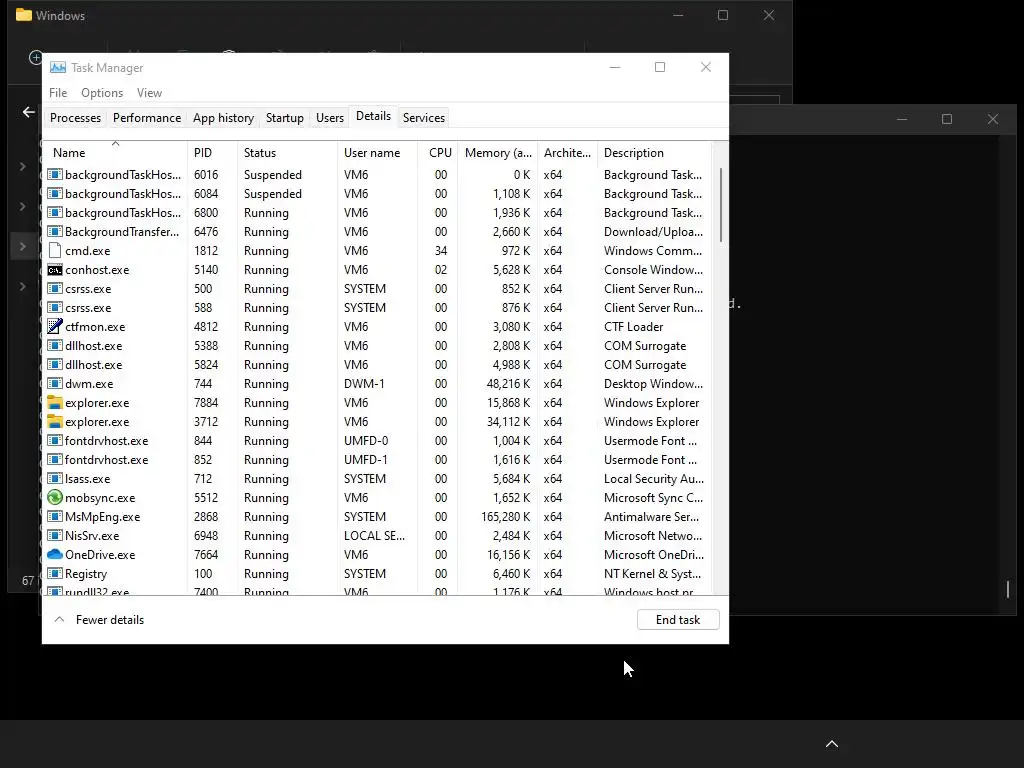Screen dimensions: 1024x768
Task: Switch to the Users tab
Action: point(330,118)
